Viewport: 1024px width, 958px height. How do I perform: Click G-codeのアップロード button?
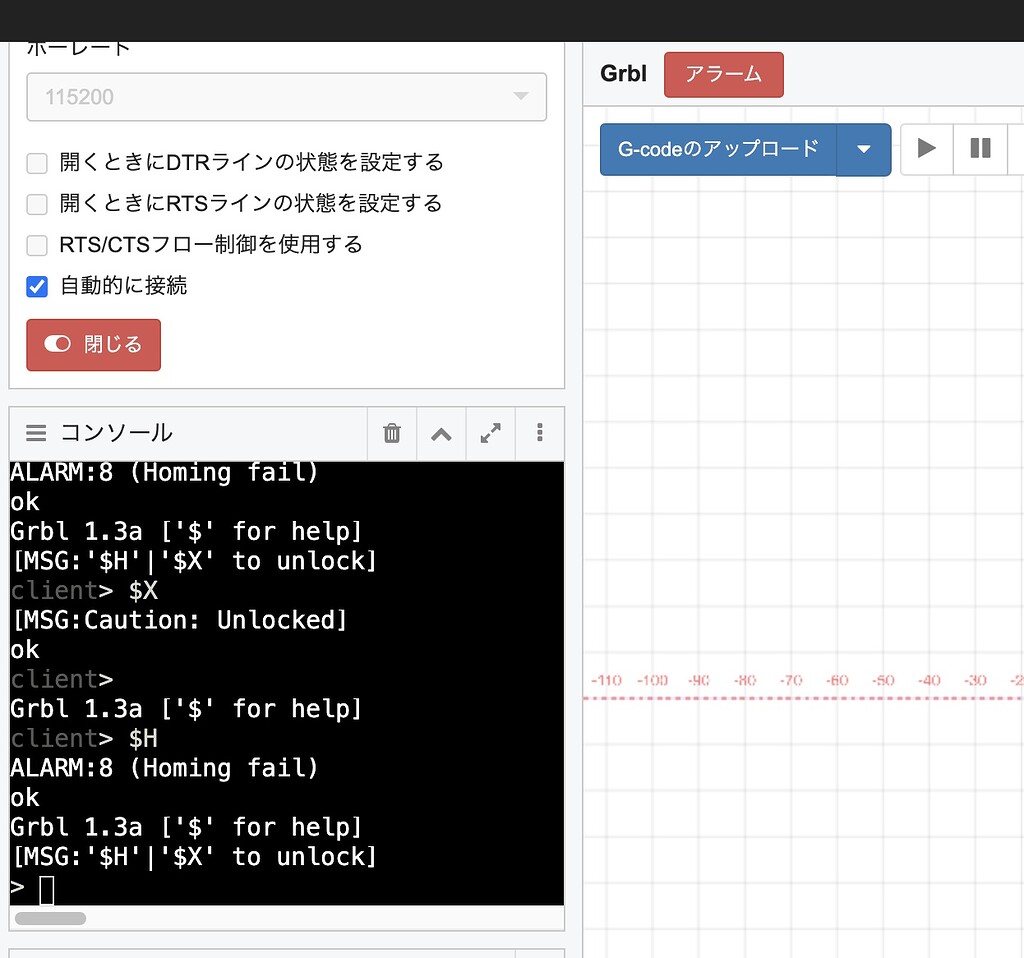pos(718,149)
